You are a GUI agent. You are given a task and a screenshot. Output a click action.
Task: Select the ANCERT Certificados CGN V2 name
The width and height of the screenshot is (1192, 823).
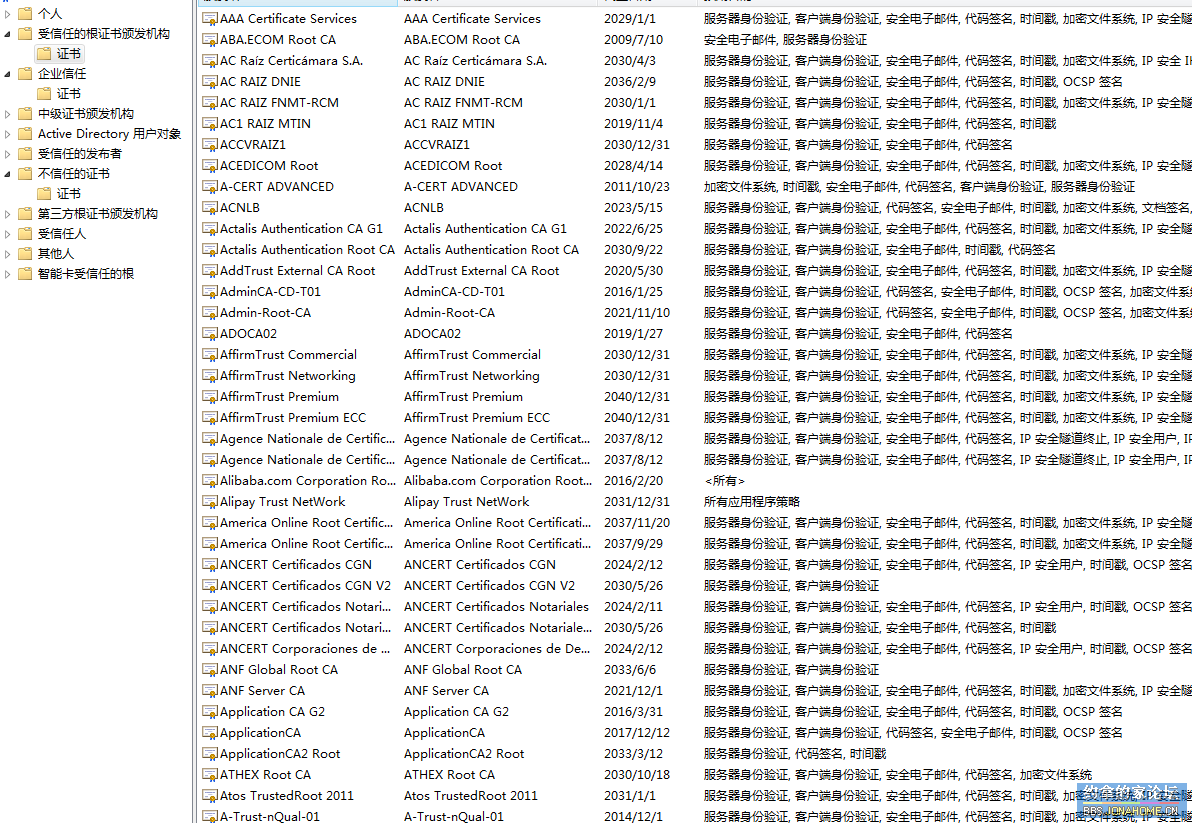(305, 586)
